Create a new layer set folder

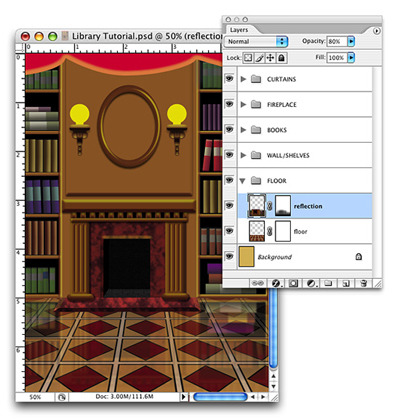(x=329, y=283)
